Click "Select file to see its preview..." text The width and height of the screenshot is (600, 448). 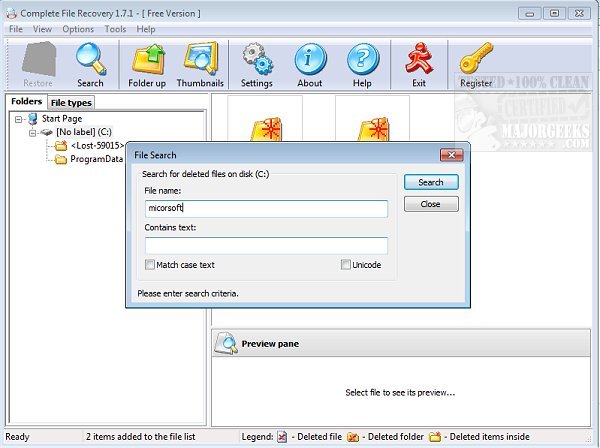[400, 393]
